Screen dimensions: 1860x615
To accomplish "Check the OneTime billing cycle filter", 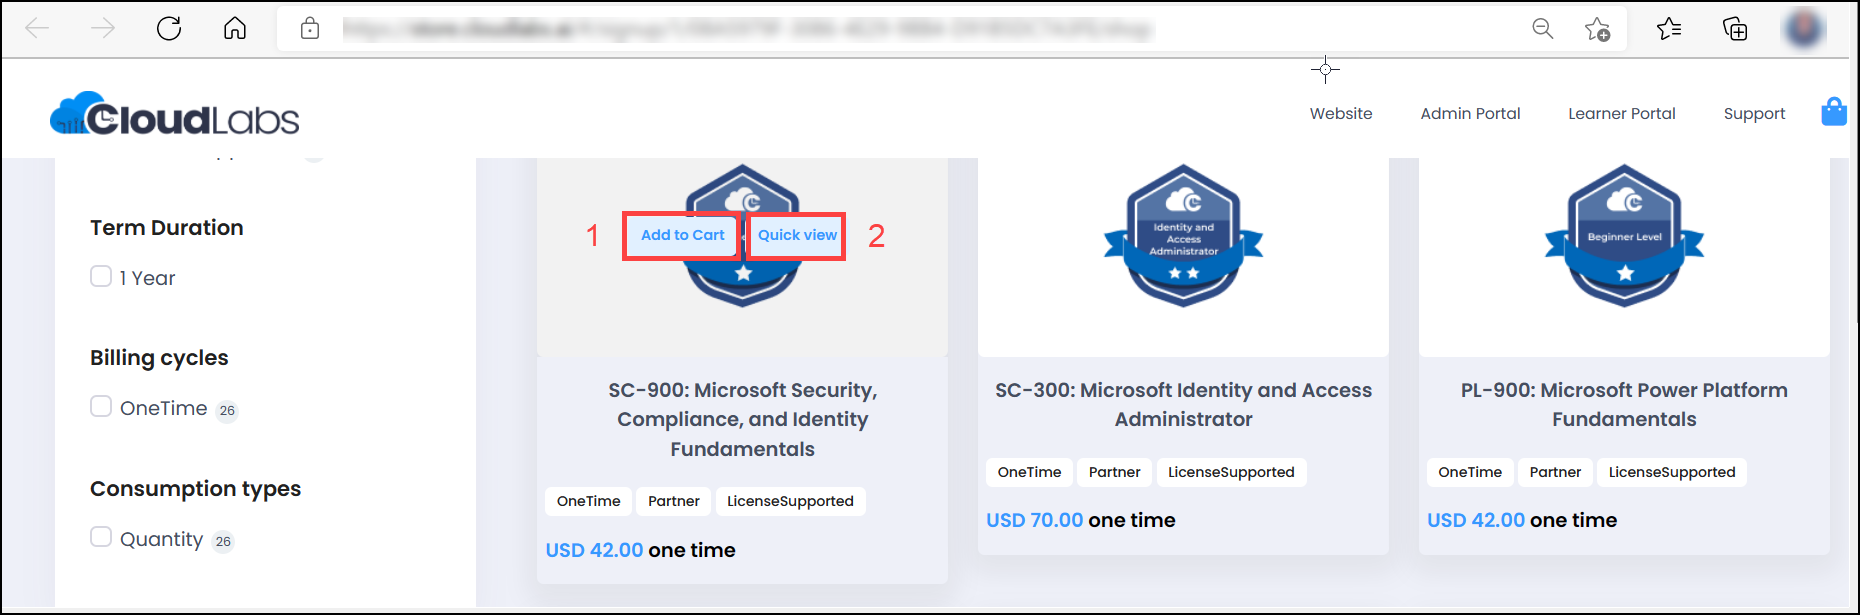I will [101, 406].
